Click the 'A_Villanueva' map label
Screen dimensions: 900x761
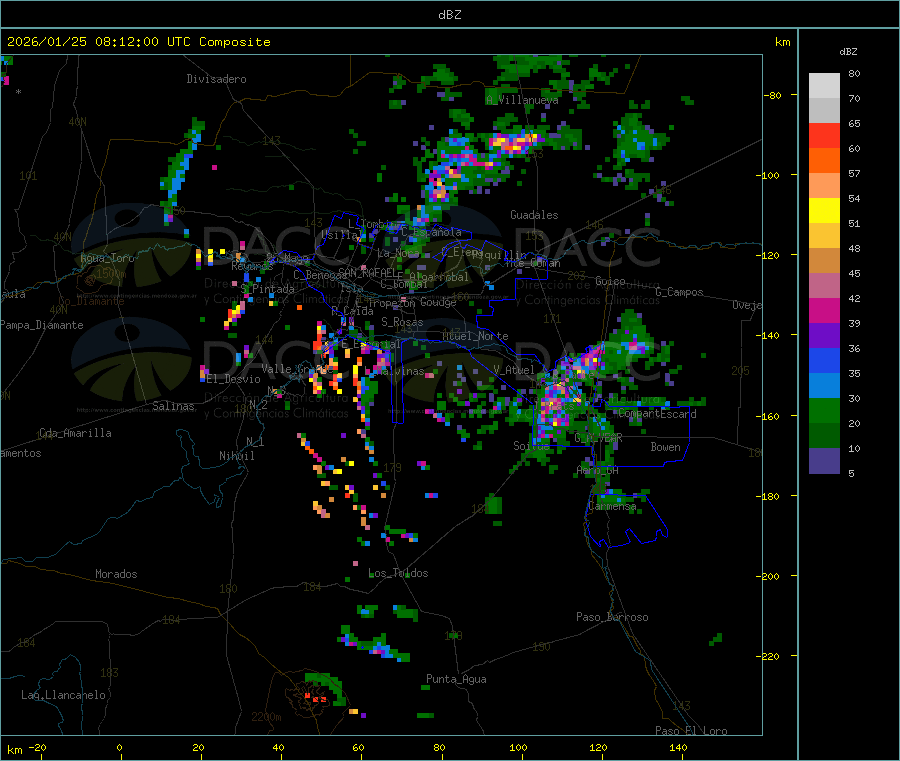[x=522, y=100]
